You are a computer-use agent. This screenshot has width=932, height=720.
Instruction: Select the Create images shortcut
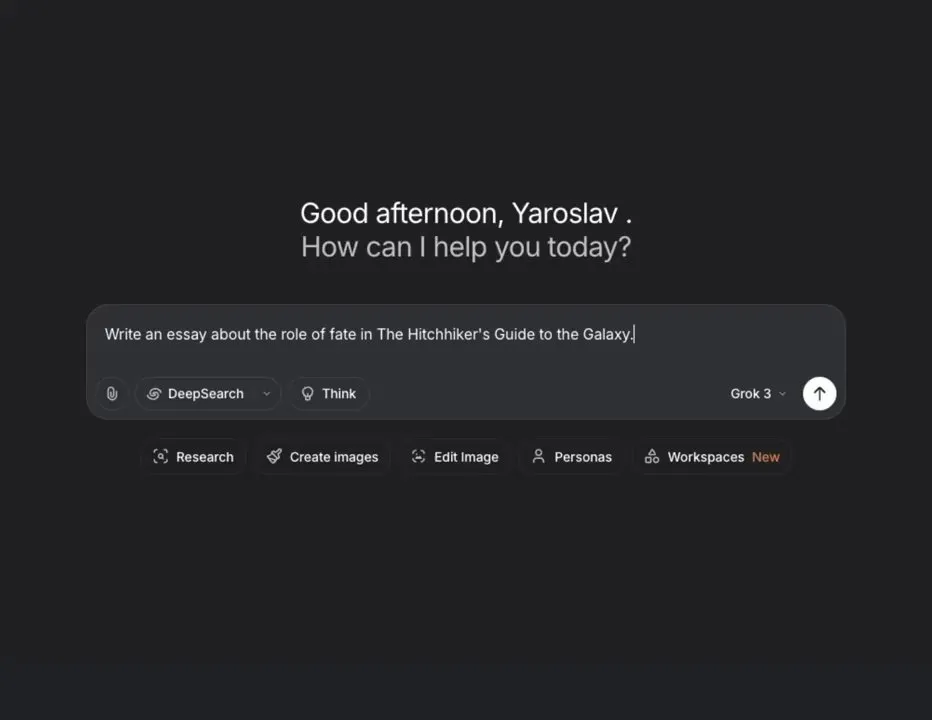coord(322,457)
